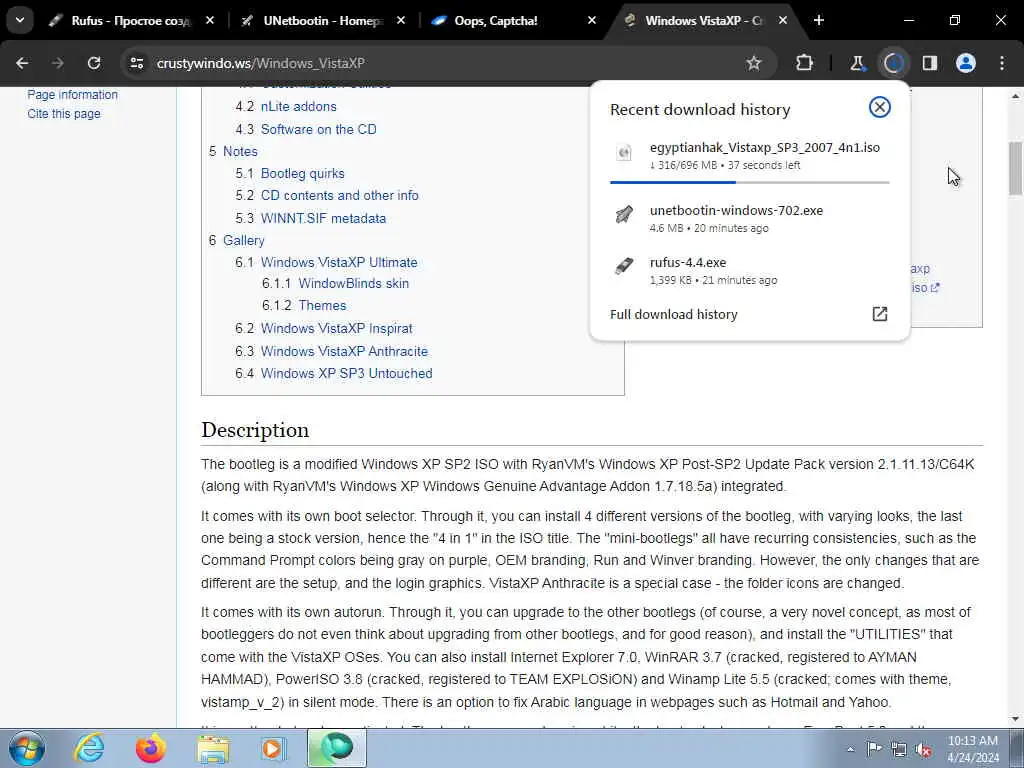
Task: Open the Extensions puzzle icon
Action: pyautogui.click(x=805, y=63)
